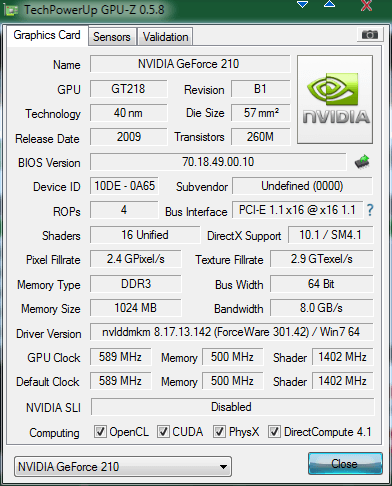
Task: Click the blue down arrow in title bar
Action: [303, 5]
